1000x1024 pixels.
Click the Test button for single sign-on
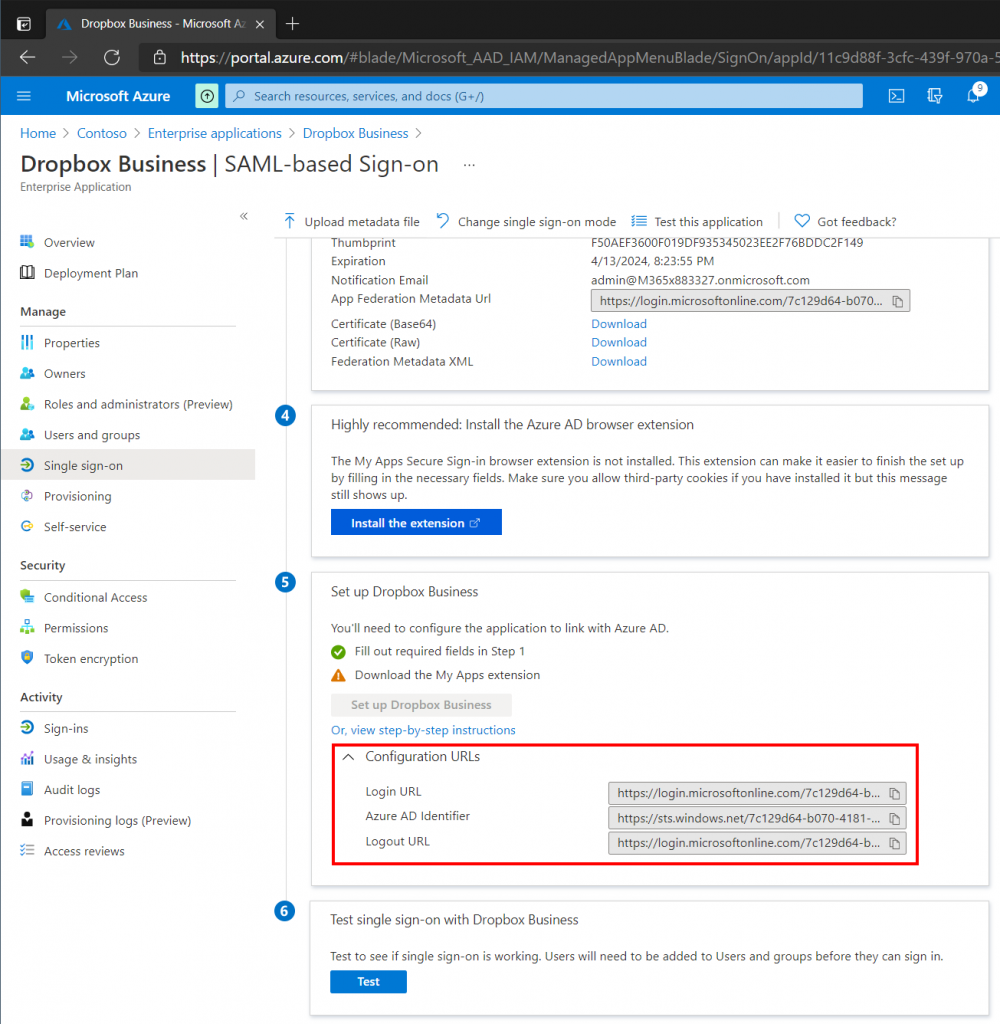[368, 982]
